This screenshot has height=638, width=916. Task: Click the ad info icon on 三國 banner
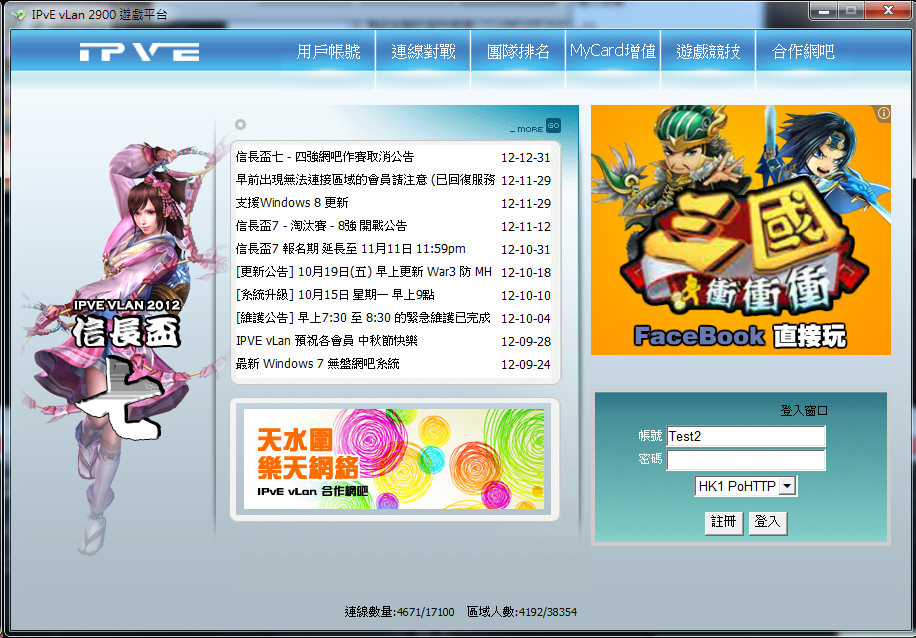point(883,113)
